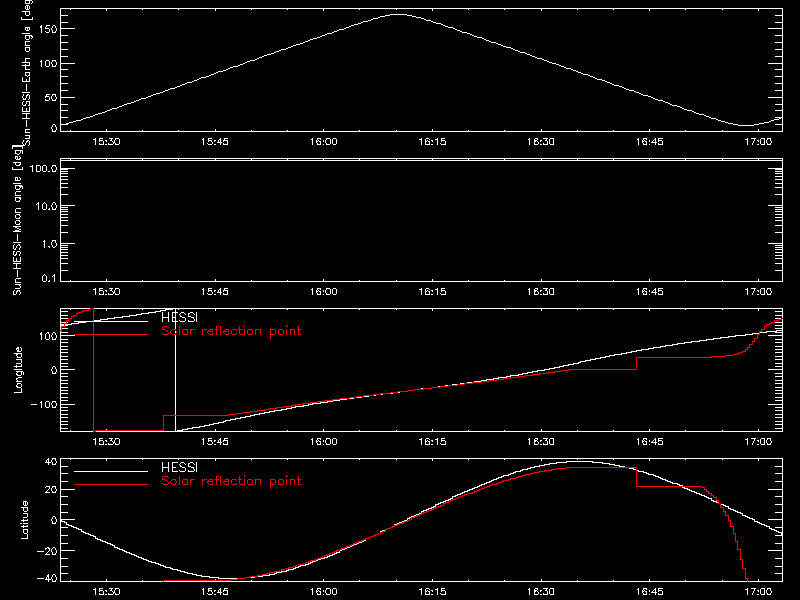Click the 1.0 tick on the Moon angle plot

click(49, 244)
